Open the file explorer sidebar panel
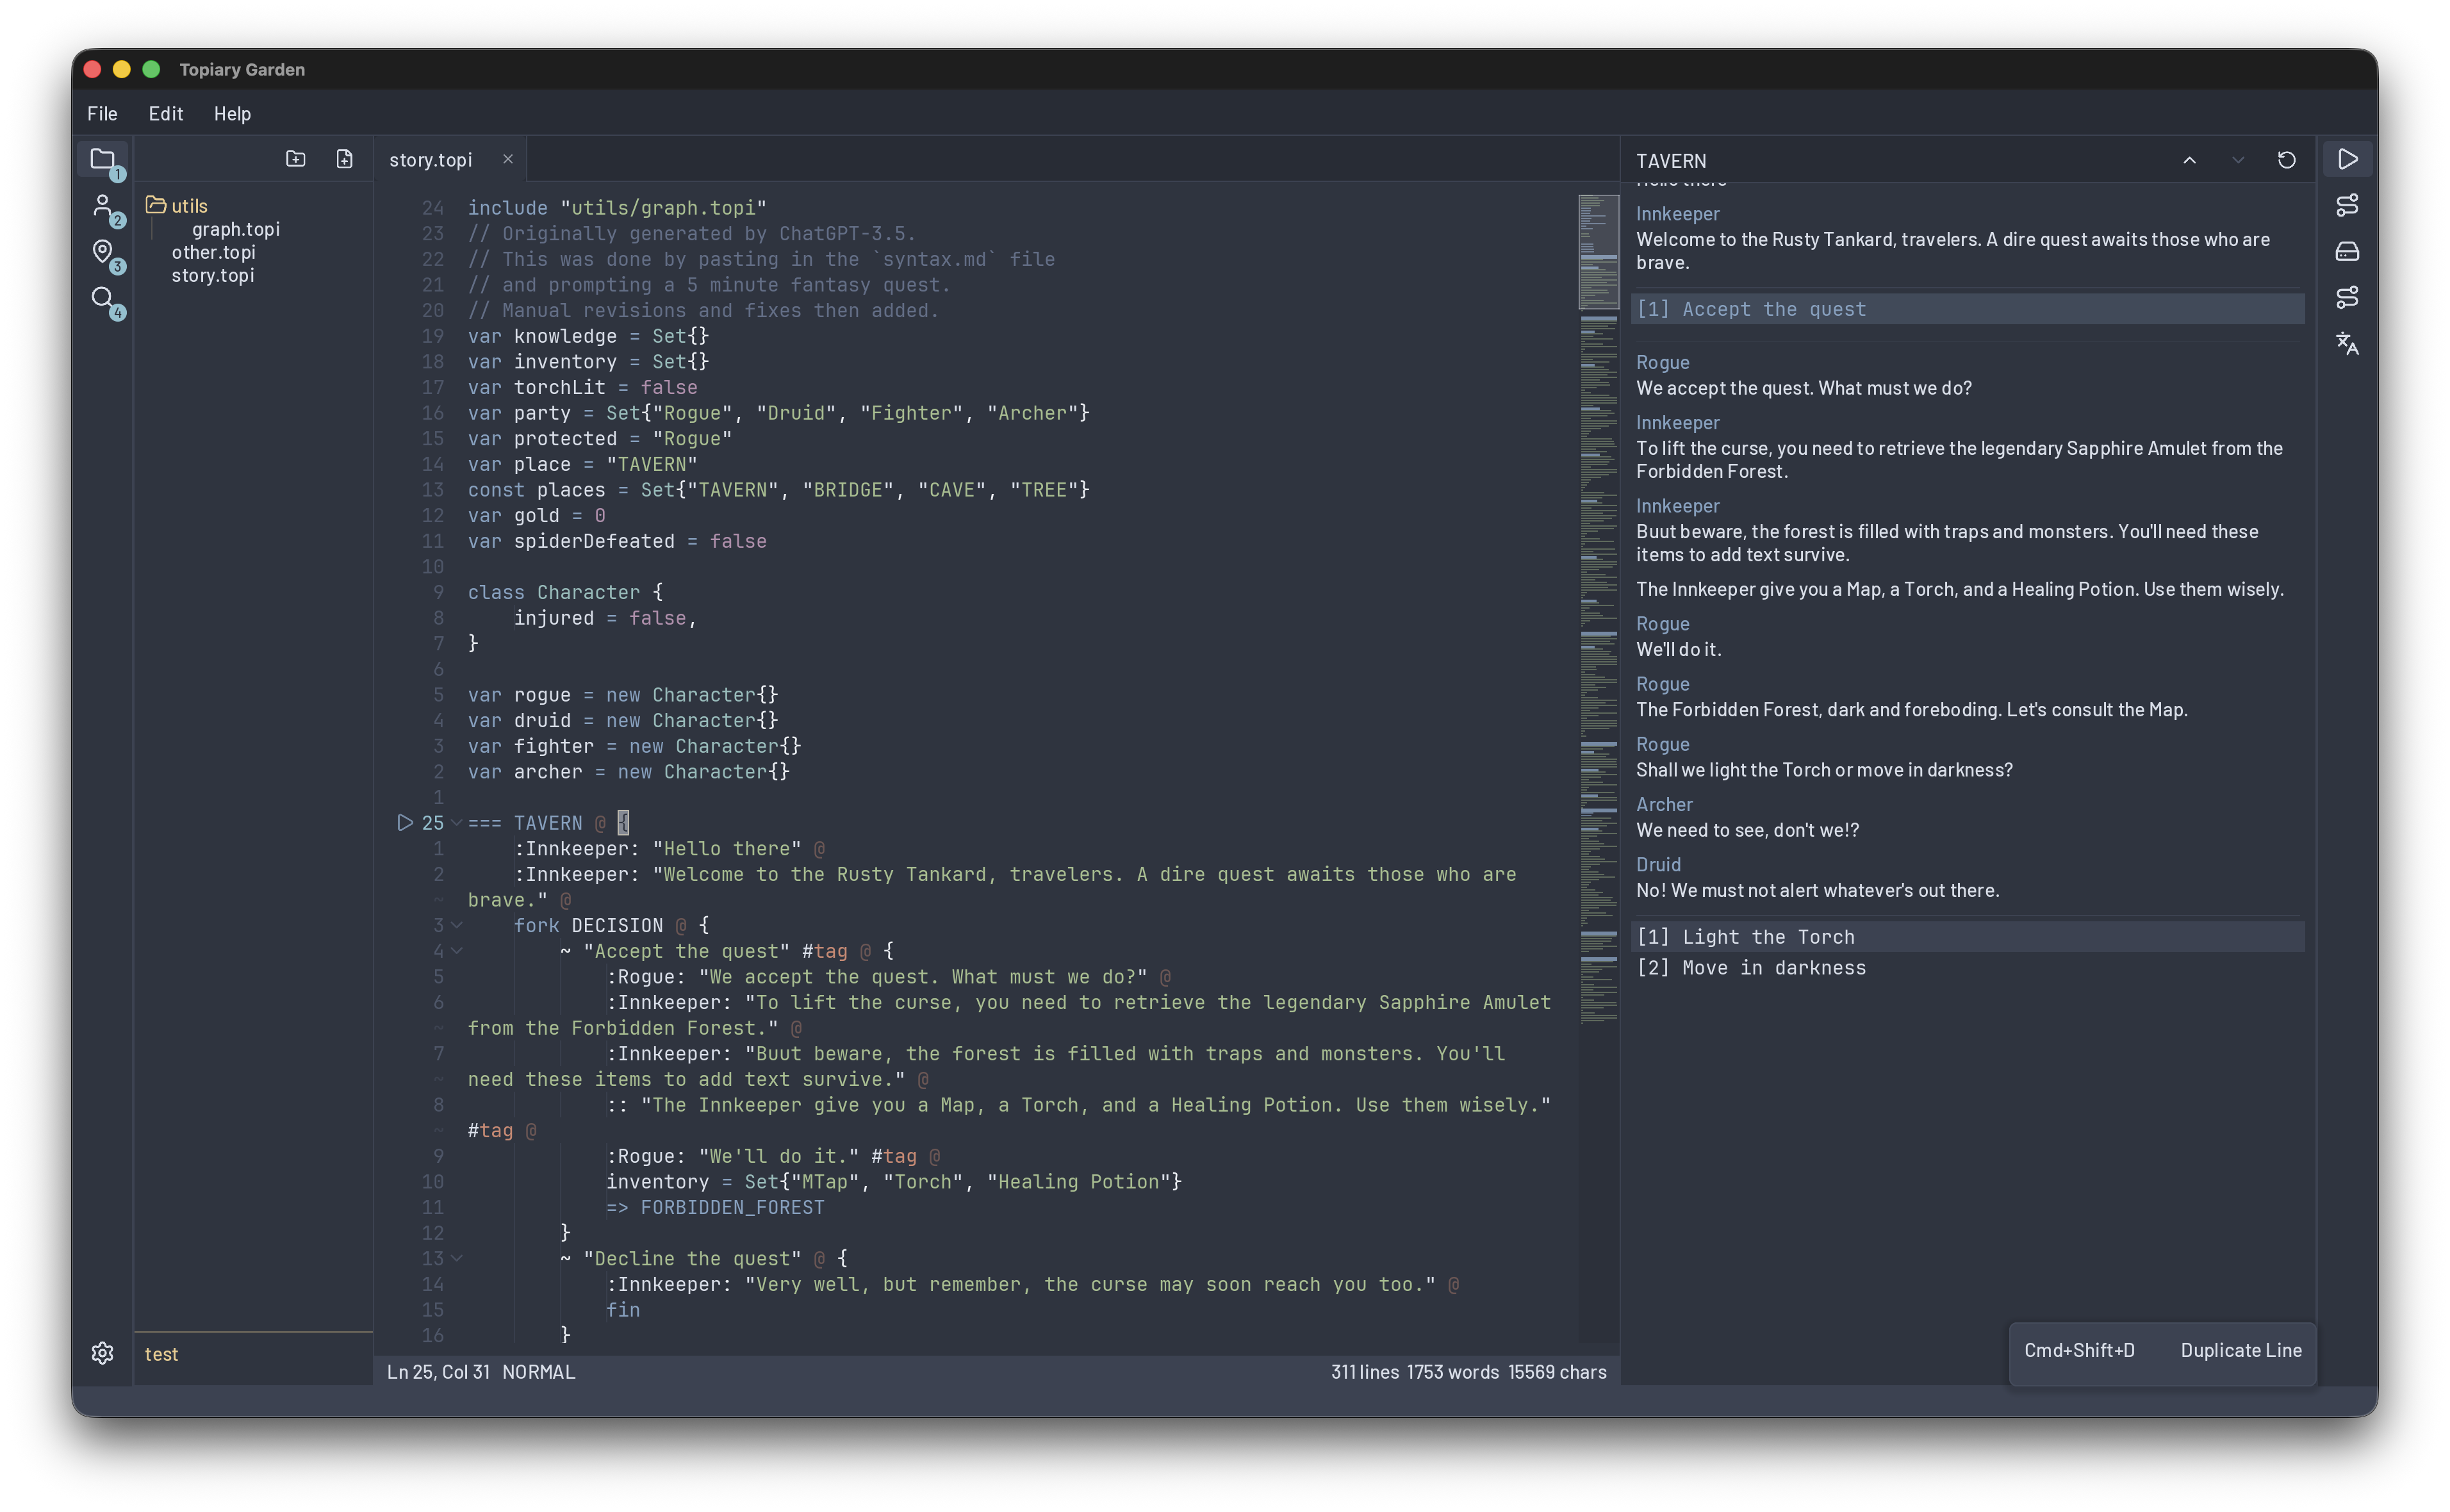The image size is (2450, 1512). point(103,159)
